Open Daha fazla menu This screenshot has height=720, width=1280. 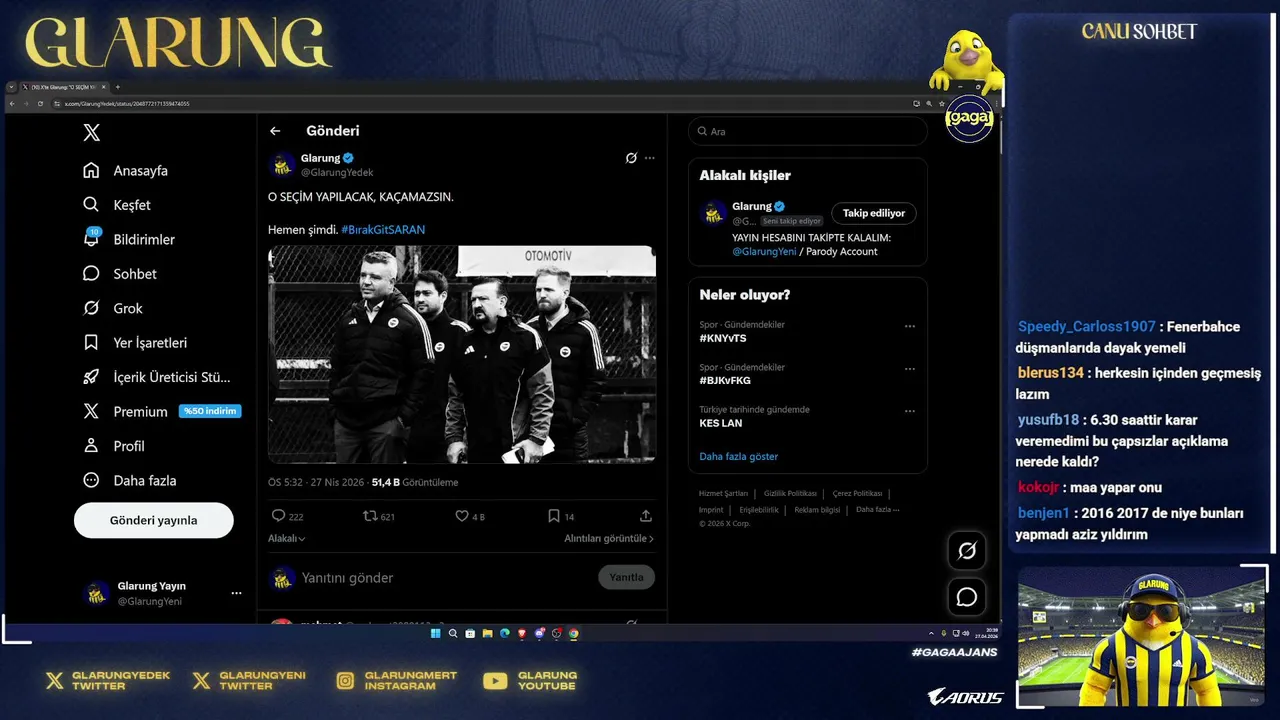pos(130,480)
